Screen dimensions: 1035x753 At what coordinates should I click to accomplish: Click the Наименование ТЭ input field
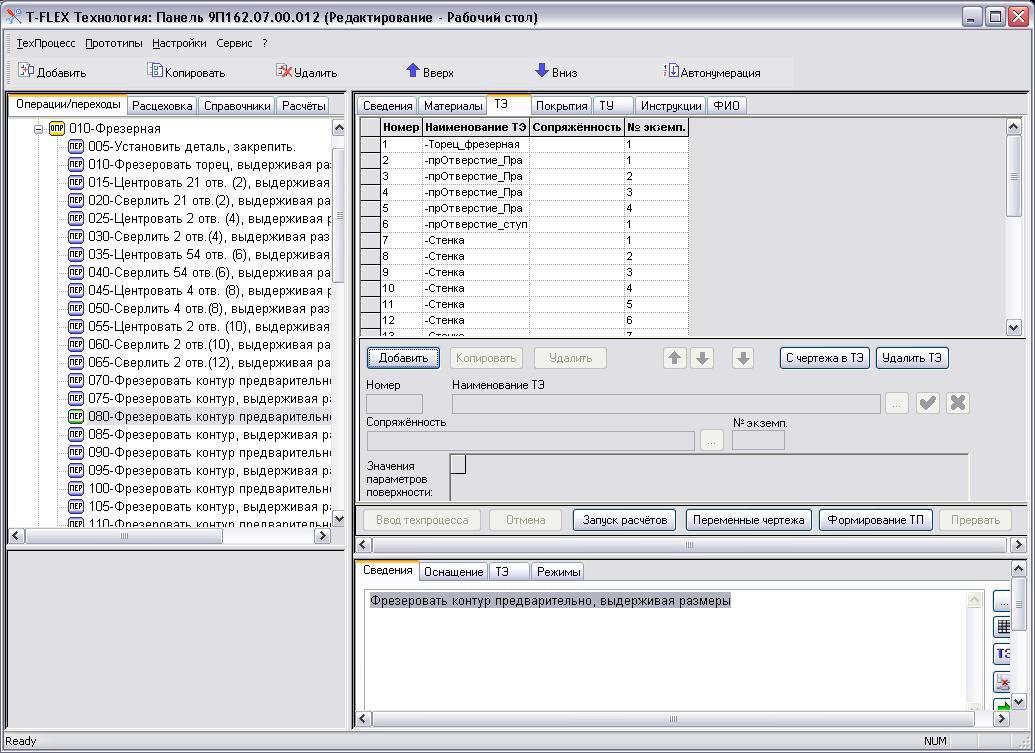pyautogui.click(x=666, y=403)
